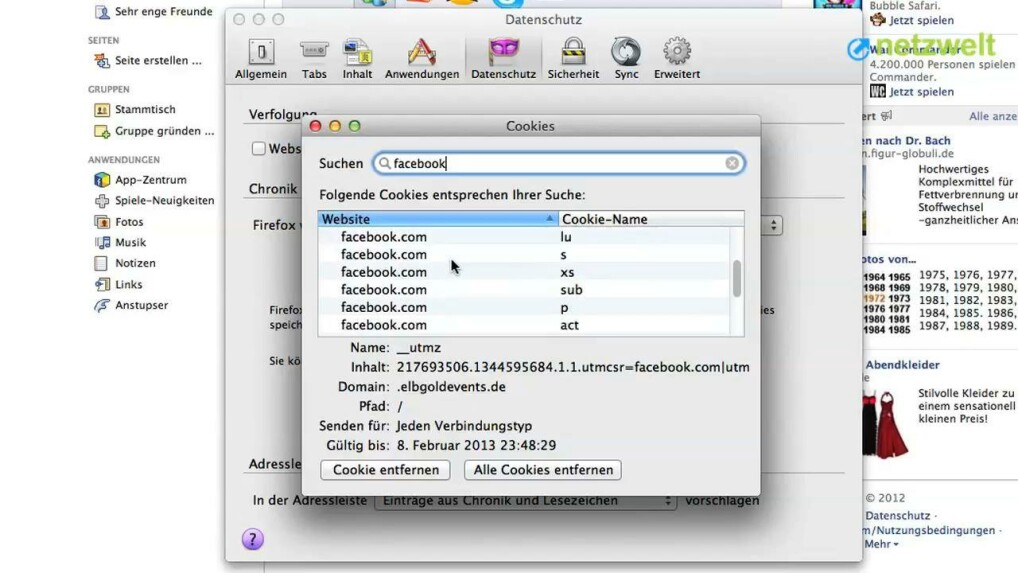Image resolution: width=1018 pixels, height=573 pixels.
Task: Click the cookie list scrollbar thumb
Action: click(x=737, y=279)
